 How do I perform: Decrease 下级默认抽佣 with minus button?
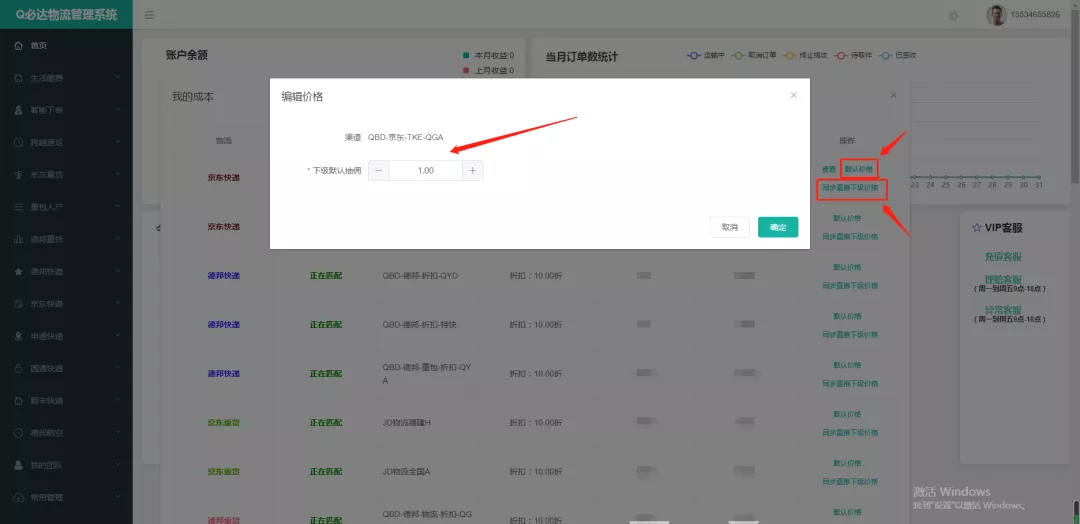click(x=379, y=171)
